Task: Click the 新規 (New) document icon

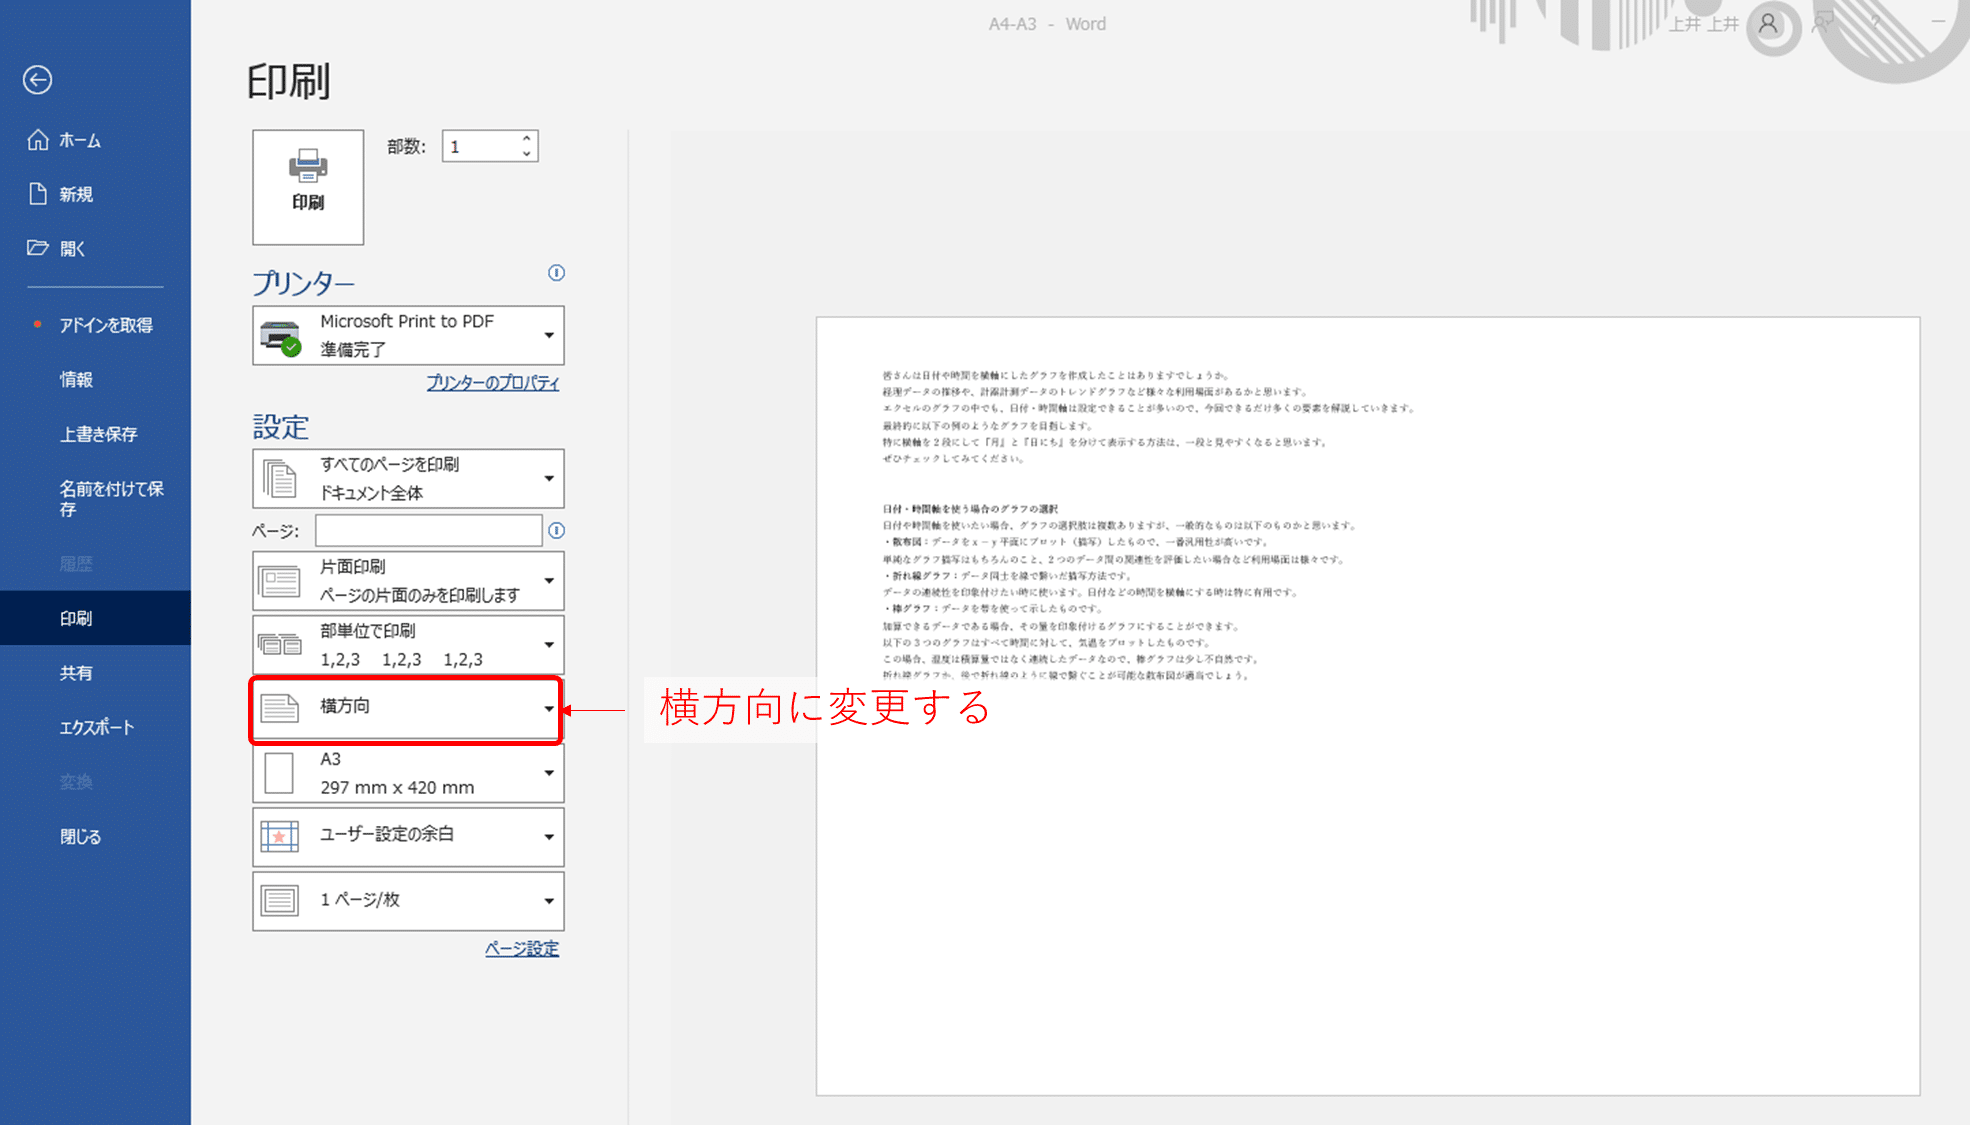Action: coord(40,194)
